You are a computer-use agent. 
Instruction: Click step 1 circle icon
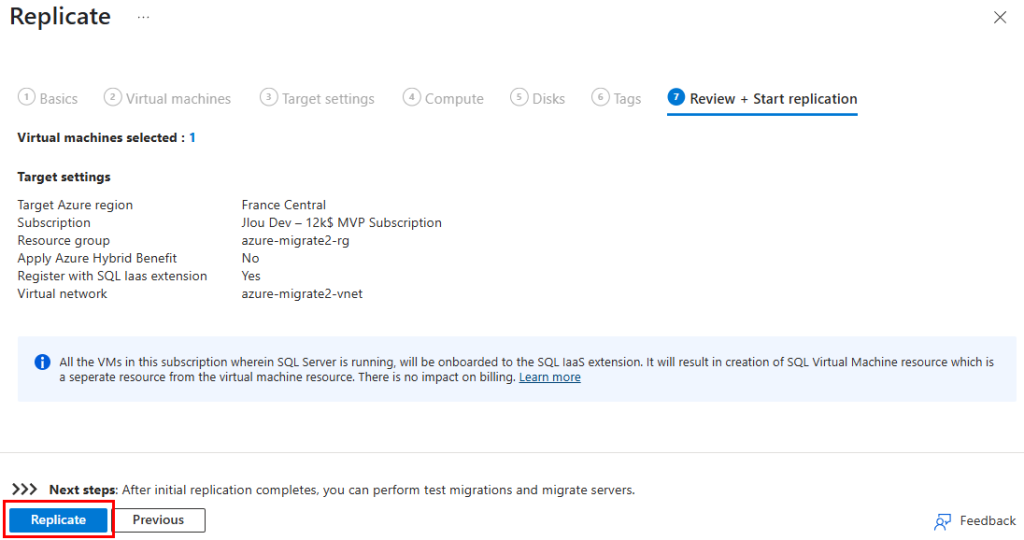click(x=26, y=97)
